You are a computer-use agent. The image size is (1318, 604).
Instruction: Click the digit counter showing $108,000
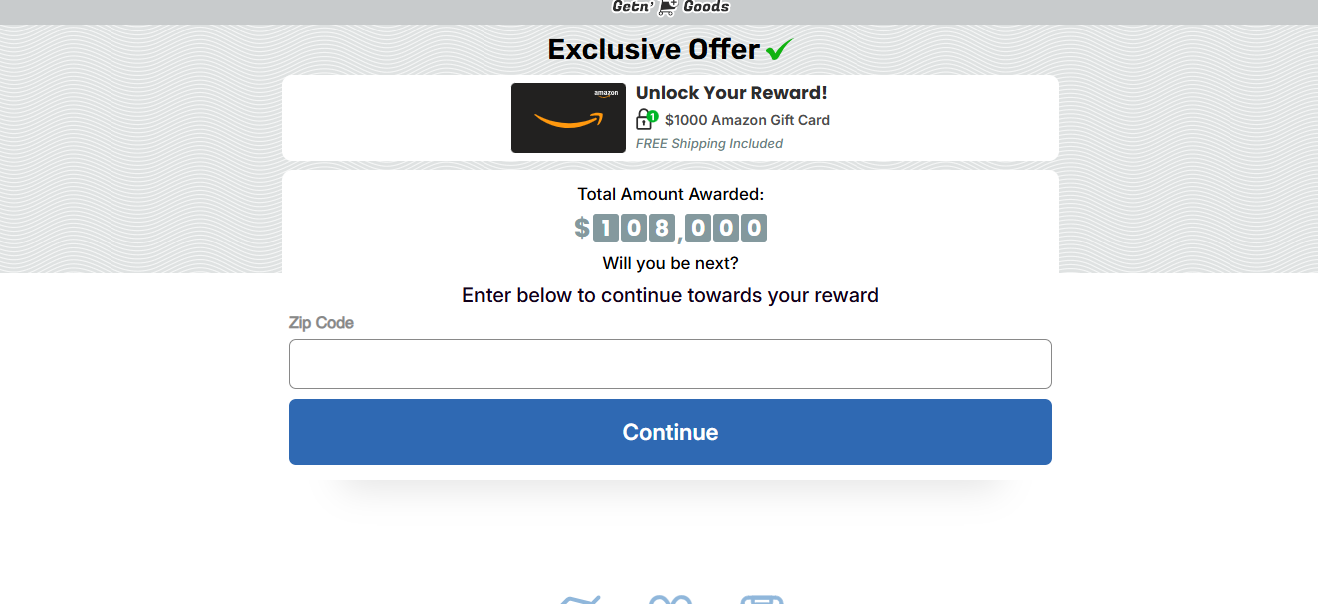coord(670,228)
